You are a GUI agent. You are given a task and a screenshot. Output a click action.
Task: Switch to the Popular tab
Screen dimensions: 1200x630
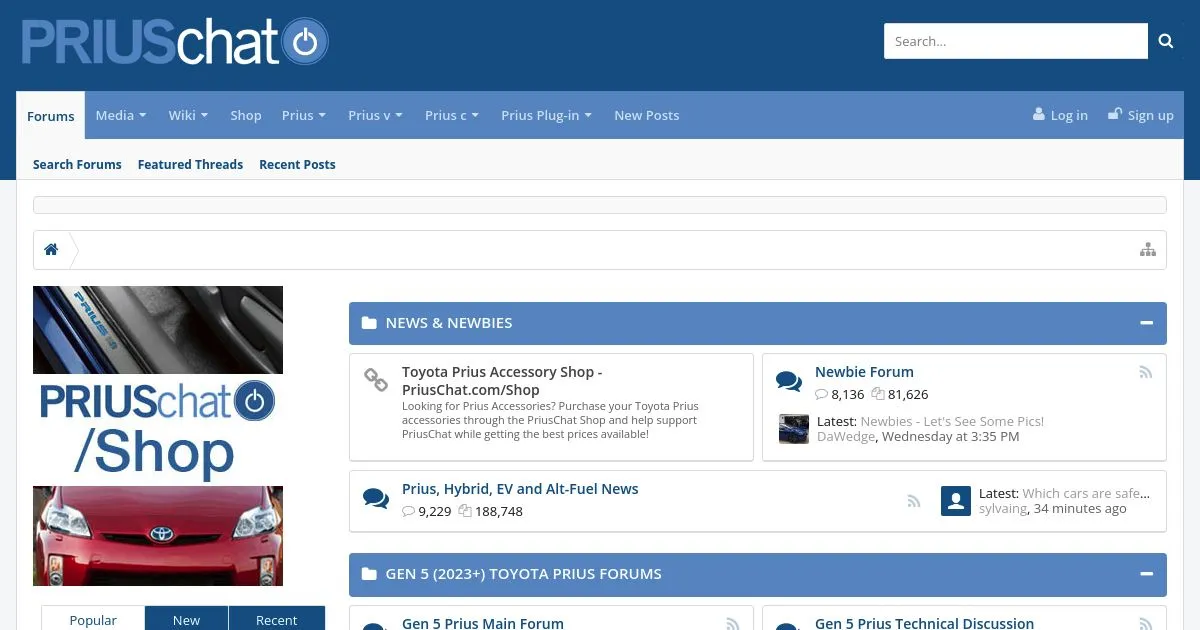click(93, 619)
